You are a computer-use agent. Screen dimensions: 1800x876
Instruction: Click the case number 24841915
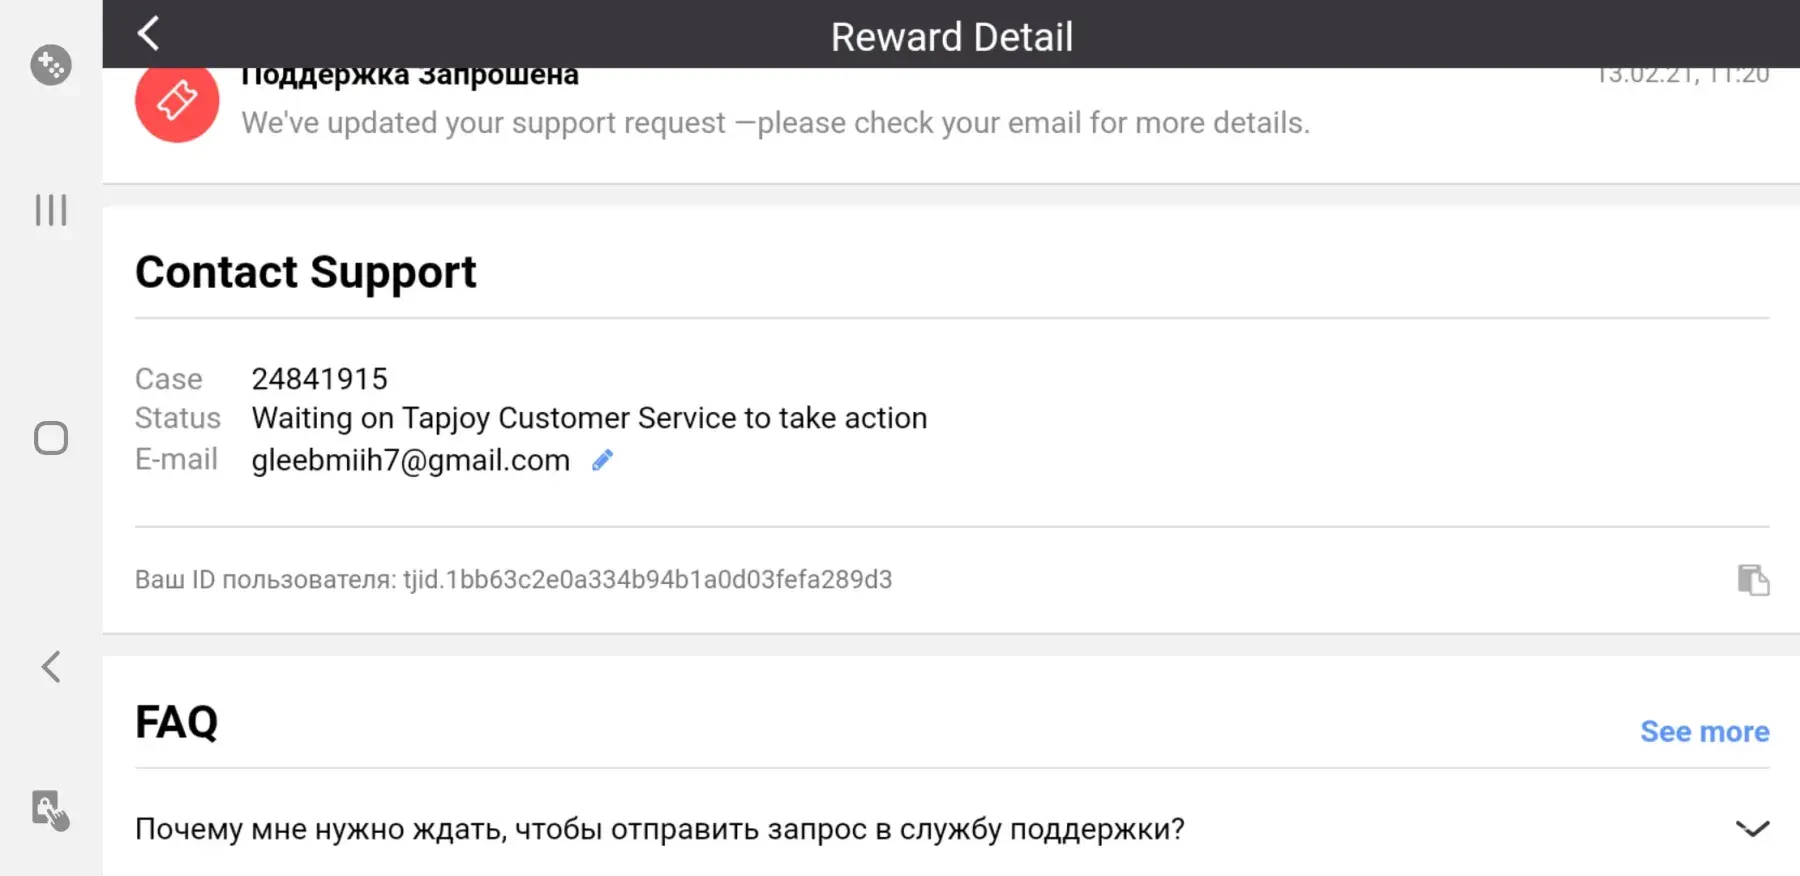(319, 379)
